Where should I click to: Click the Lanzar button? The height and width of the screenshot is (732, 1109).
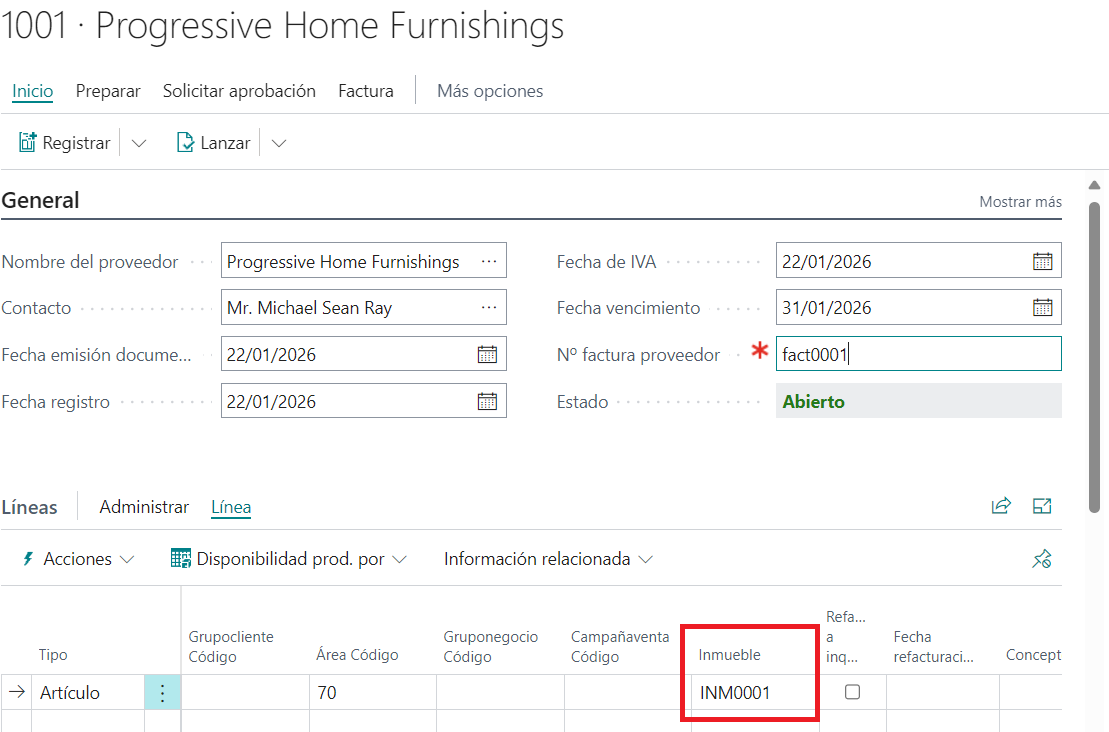[x=213, y=143]
